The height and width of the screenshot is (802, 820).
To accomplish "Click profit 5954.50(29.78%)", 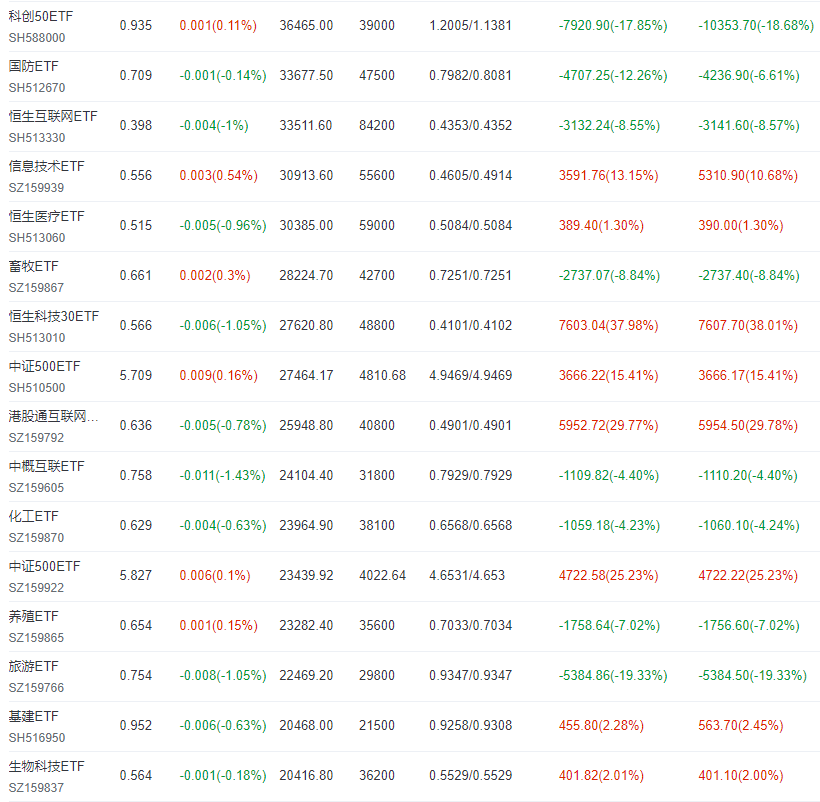I will click(748, 426).
